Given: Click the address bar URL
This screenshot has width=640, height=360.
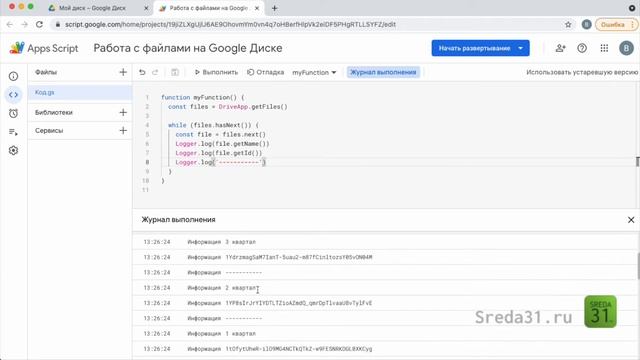Looking at the screenshot, I should click(x=230, y=24).
